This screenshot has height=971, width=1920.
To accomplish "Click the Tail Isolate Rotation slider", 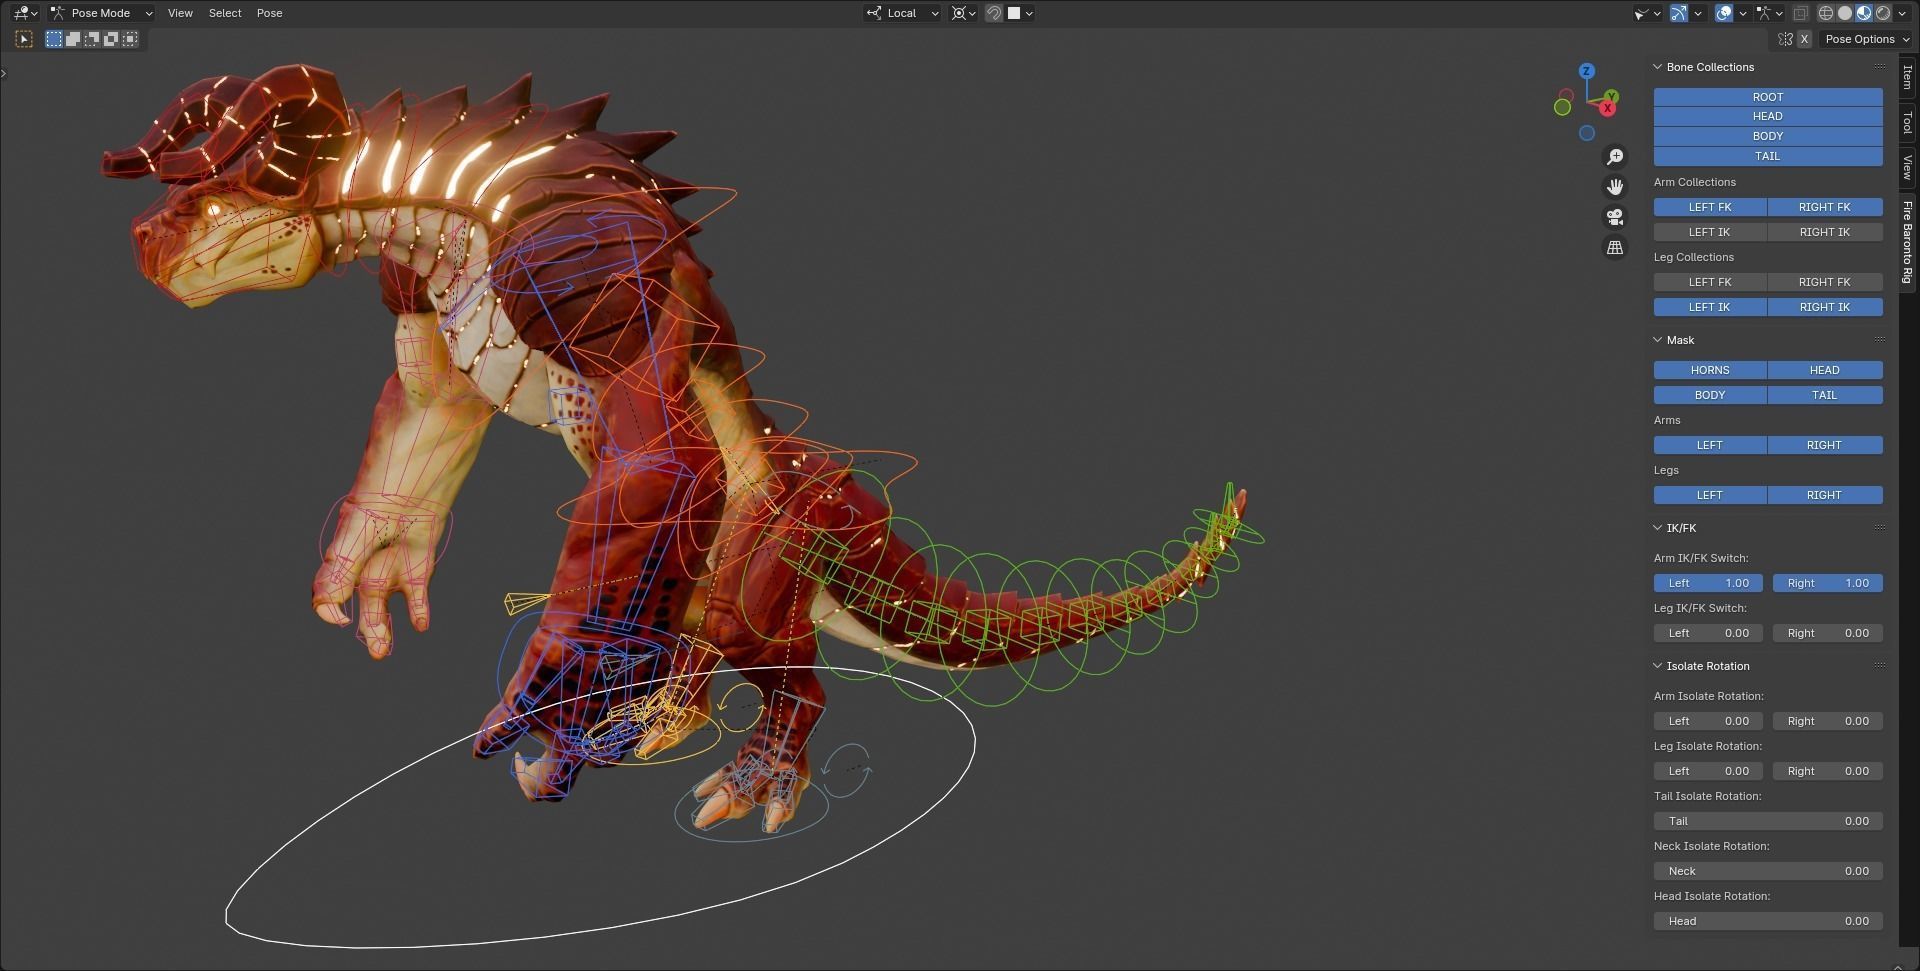I will (1768, 821).
